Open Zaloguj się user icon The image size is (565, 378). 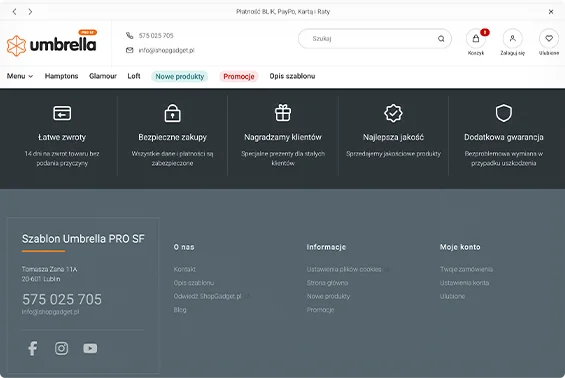[x=512, y=39]
